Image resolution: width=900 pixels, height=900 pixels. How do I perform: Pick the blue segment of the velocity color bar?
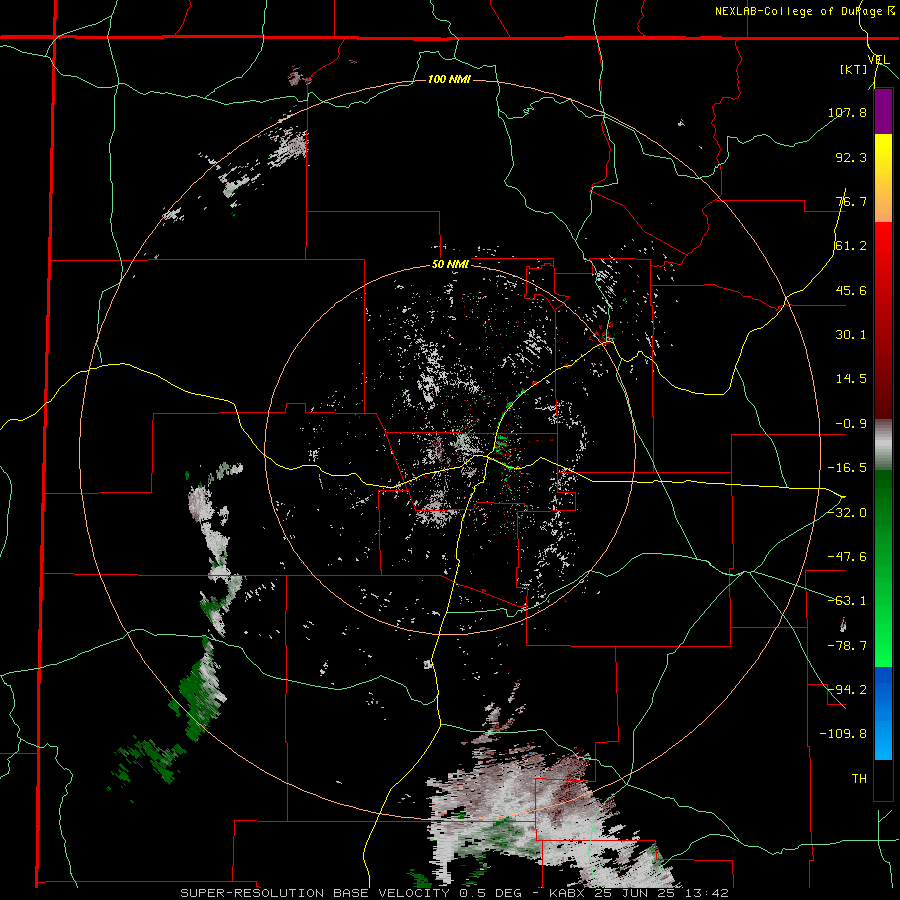coord(883,713)
